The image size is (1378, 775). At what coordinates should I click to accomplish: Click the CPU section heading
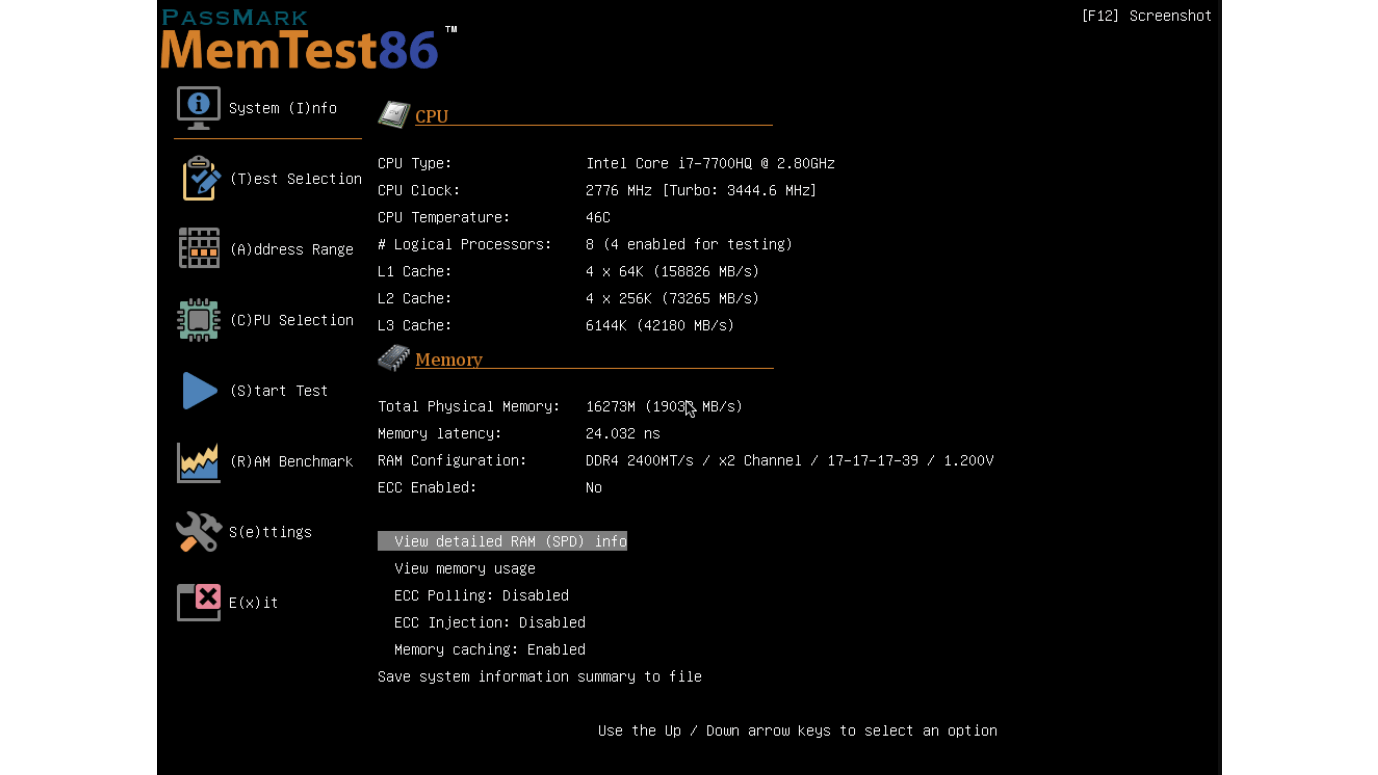(432, 116)
